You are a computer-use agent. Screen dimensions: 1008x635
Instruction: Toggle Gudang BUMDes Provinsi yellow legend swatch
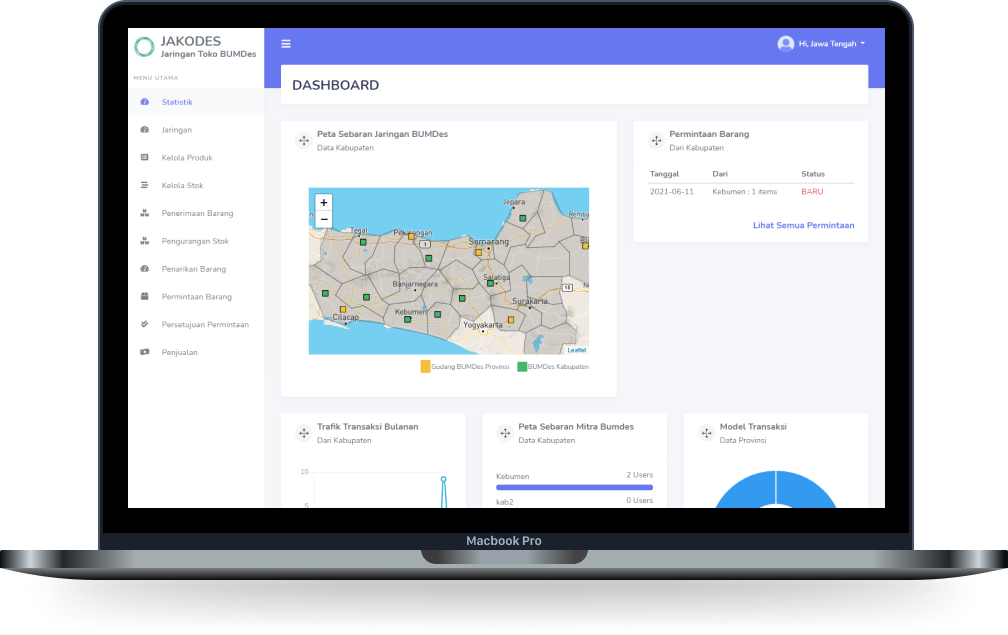point(425,366)
